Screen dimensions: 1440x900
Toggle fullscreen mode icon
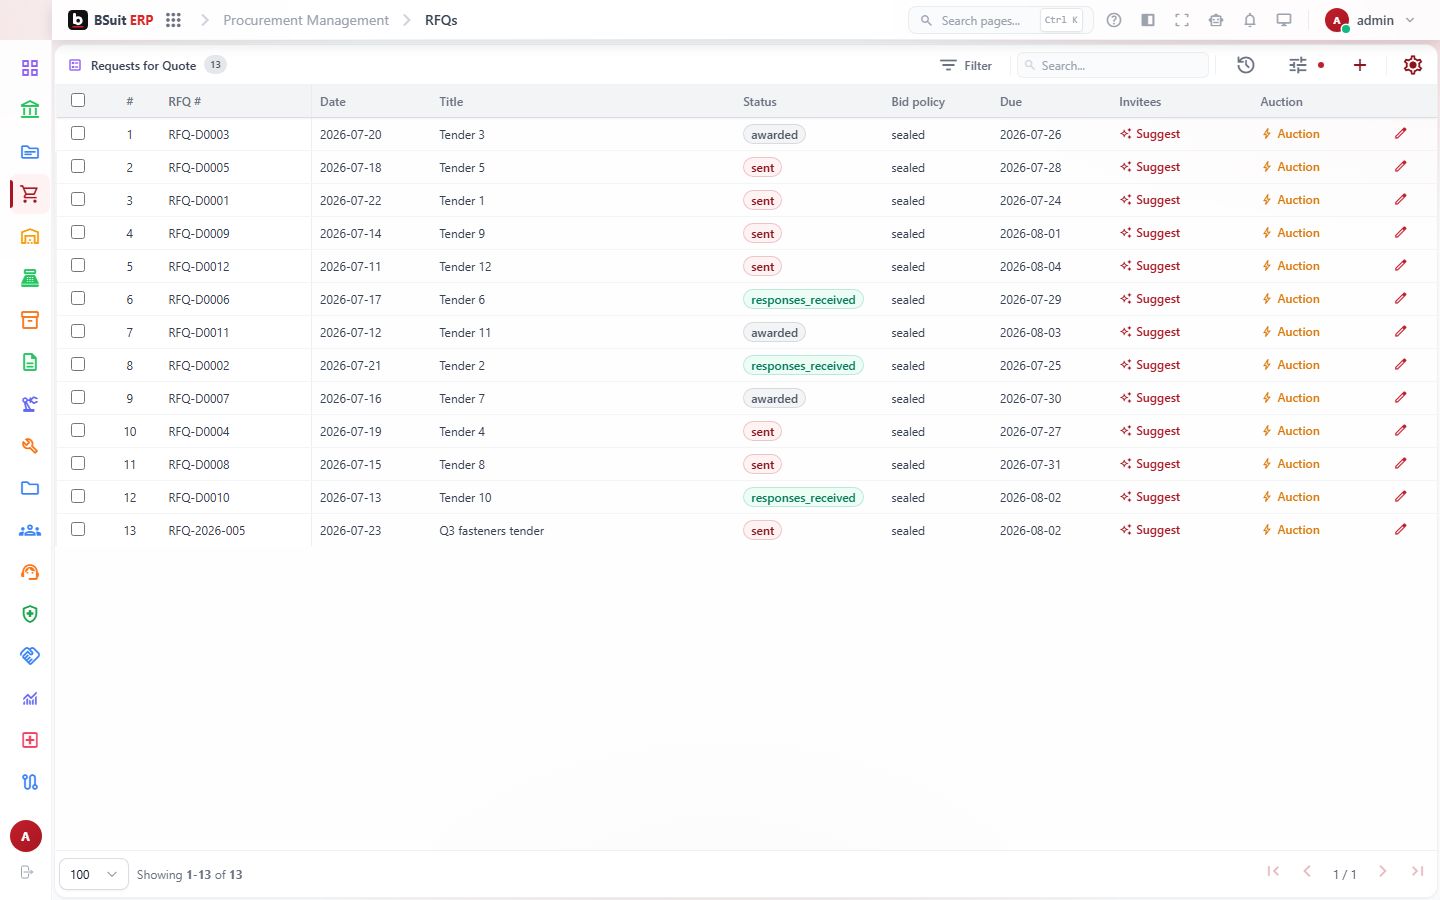tap(1182, 20)
